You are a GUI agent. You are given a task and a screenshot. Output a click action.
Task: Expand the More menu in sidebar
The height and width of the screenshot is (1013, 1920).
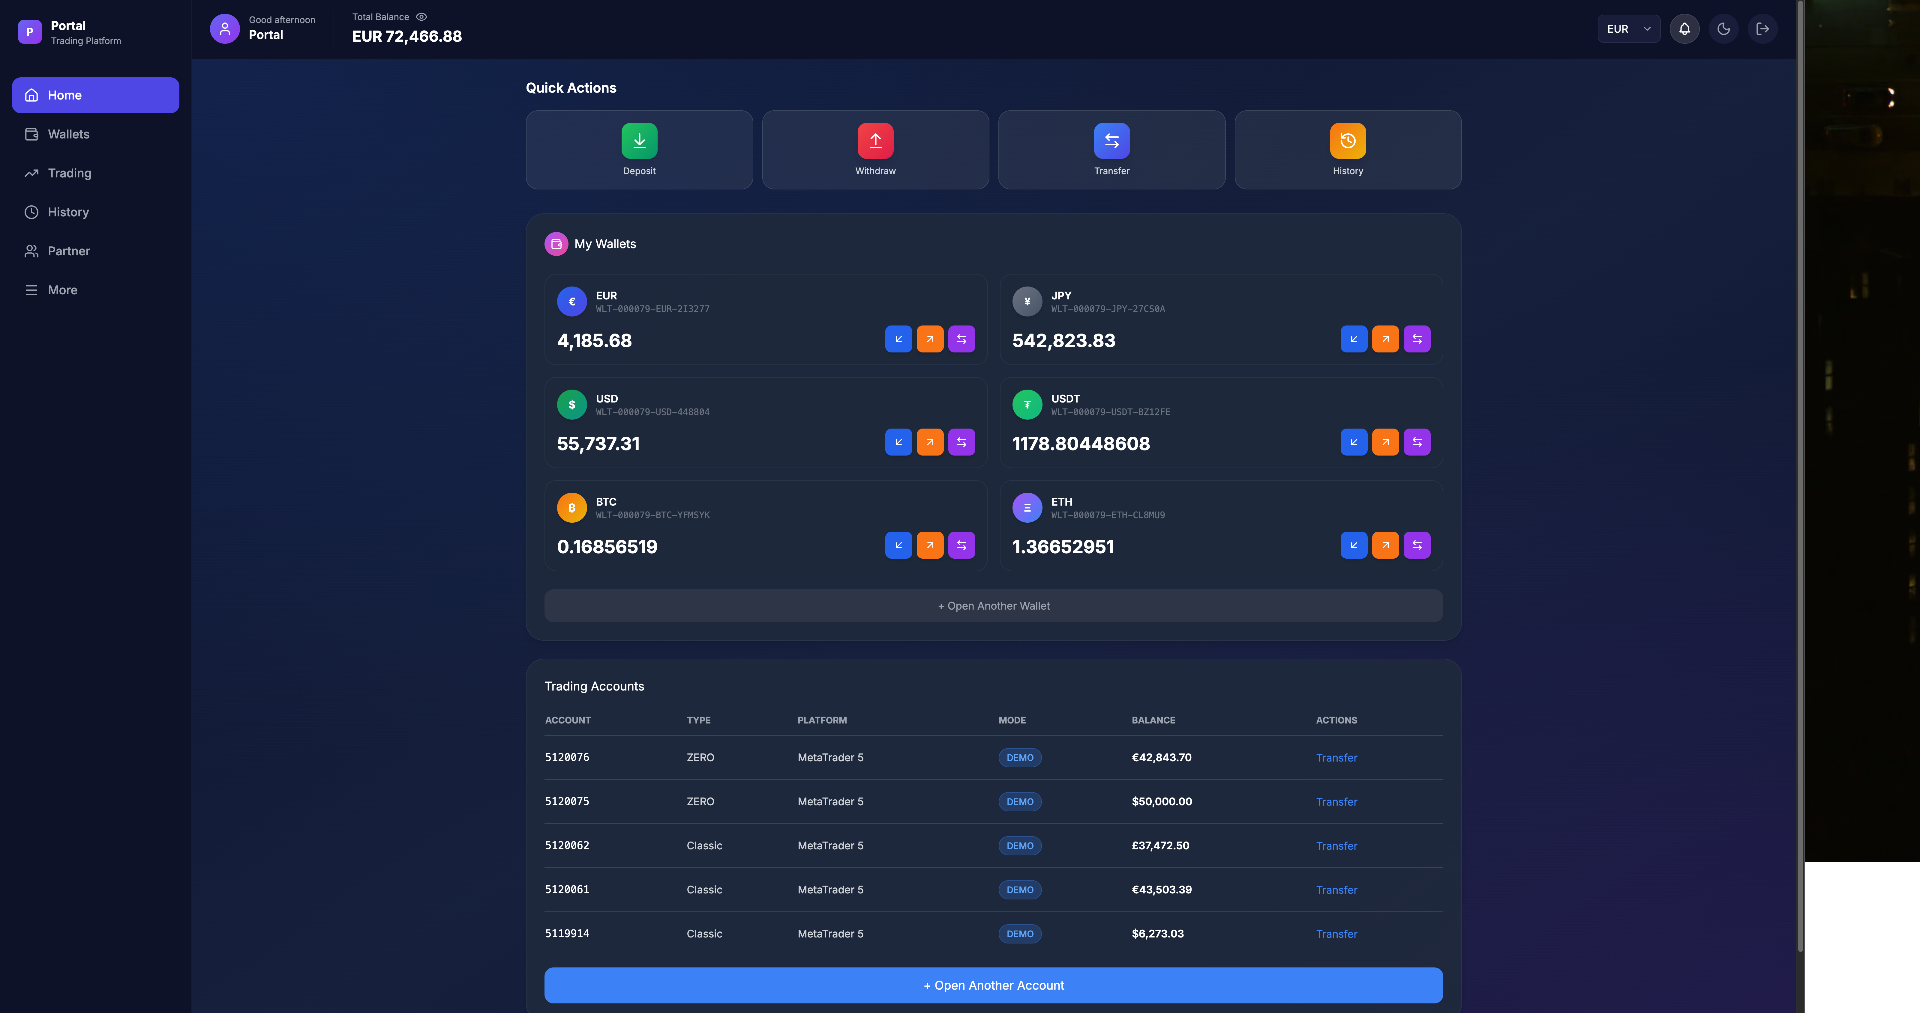(x=62, y=290)
